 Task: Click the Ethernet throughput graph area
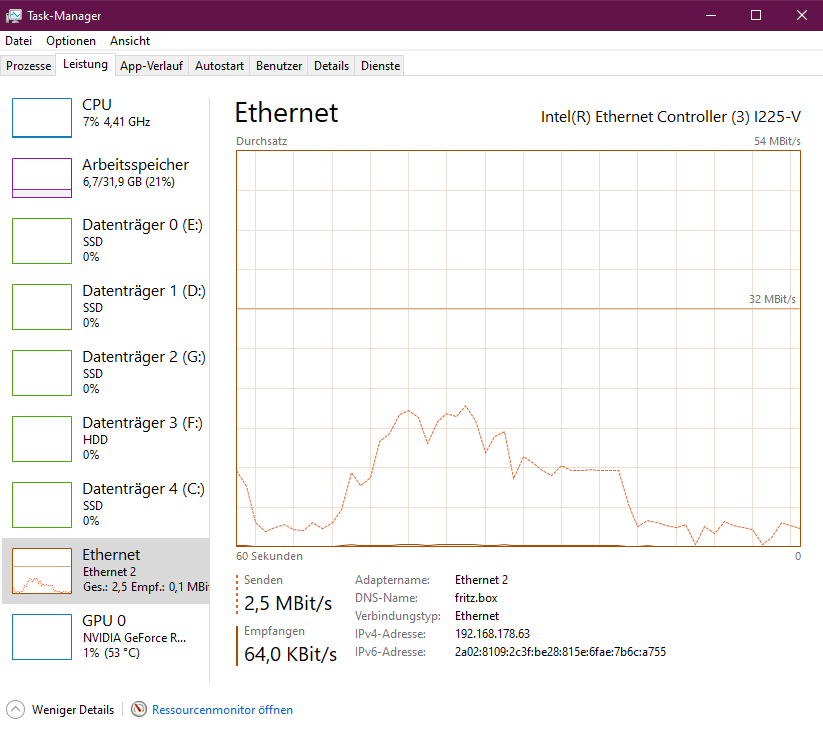click(x=518, y=348)
